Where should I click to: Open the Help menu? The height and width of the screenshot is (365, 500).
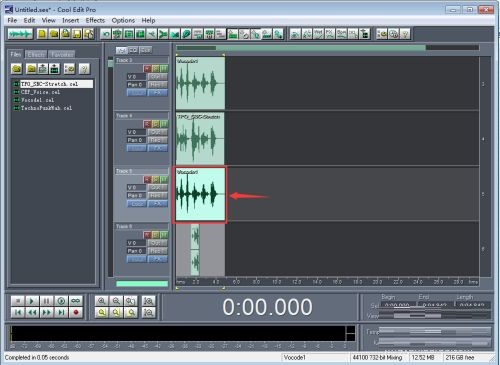pyautogui.click(x=148, y=20)
